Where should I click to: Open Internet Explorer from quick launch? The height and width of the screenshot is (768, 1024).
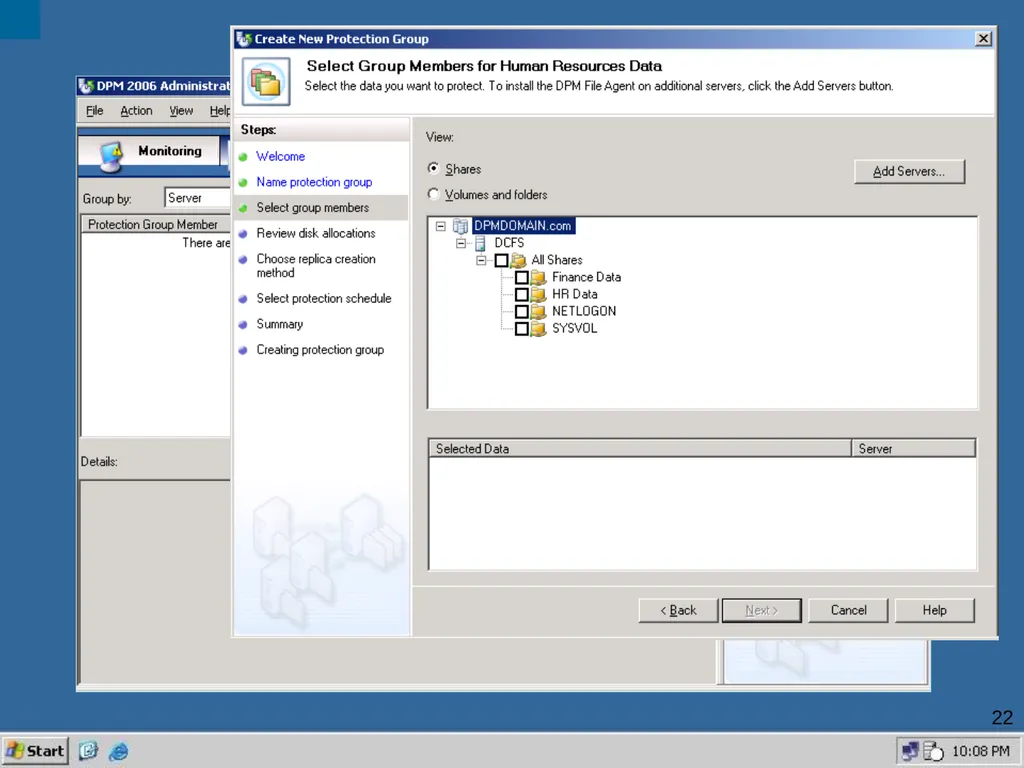pos(119,751)
